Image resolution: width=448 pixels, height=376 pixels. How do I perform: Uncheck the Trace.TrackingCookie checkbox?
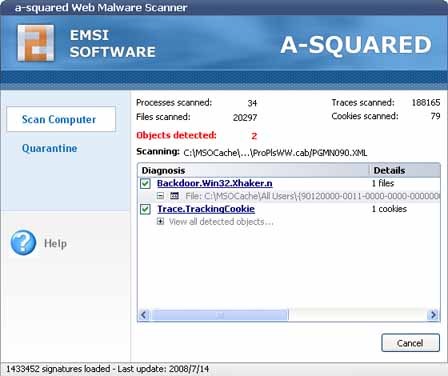[x=145, y=209]
